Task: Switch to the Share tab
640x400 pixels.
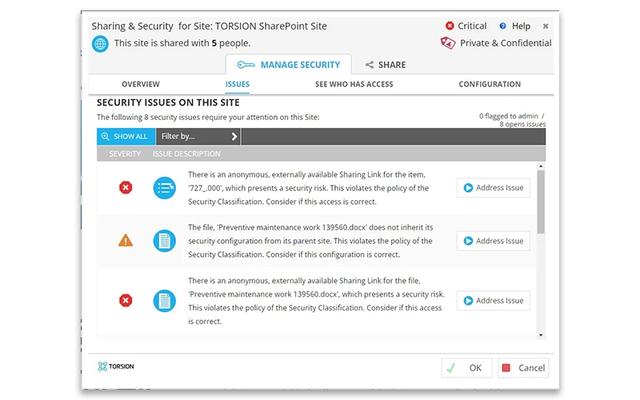Action: tap(385, 65)
